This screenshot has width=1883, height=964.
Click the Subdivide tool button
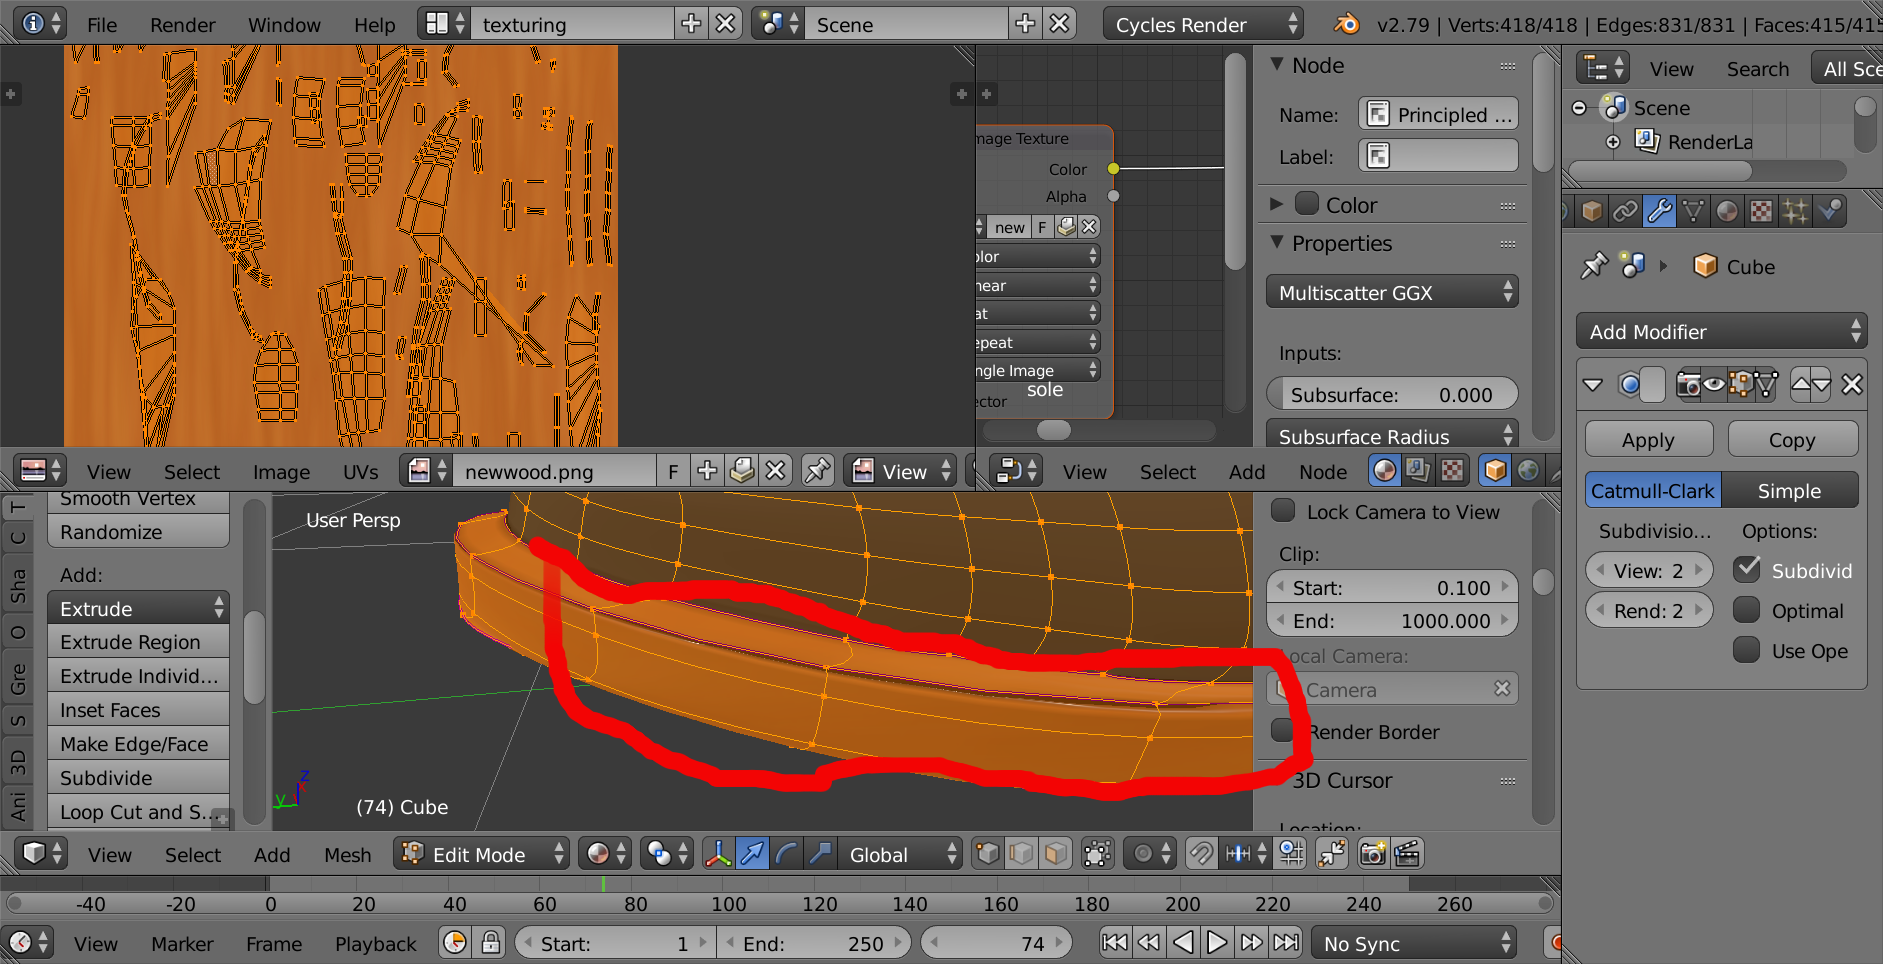click(x=139, y=778)
